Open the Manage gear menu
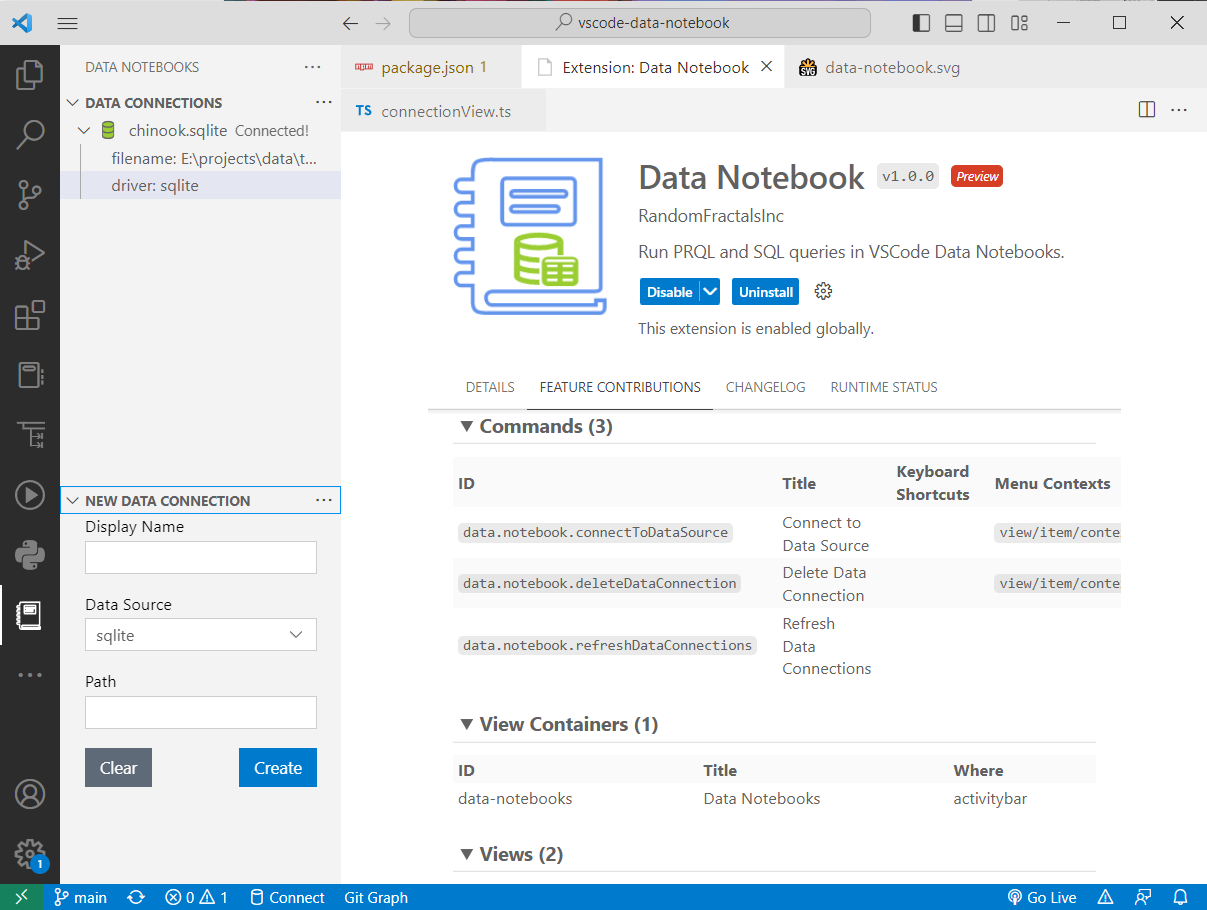This screenshot has width=1207, height=910. click(30, 854)
